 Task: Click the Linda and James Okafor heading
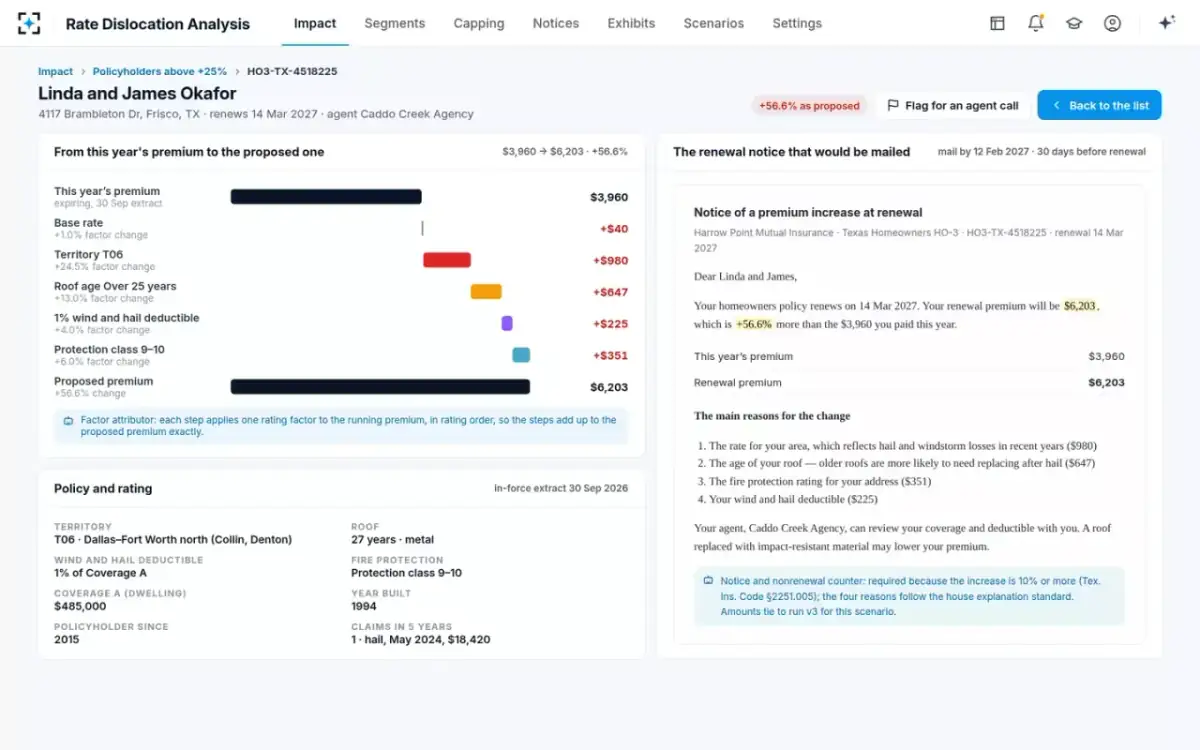pos(137,94)
